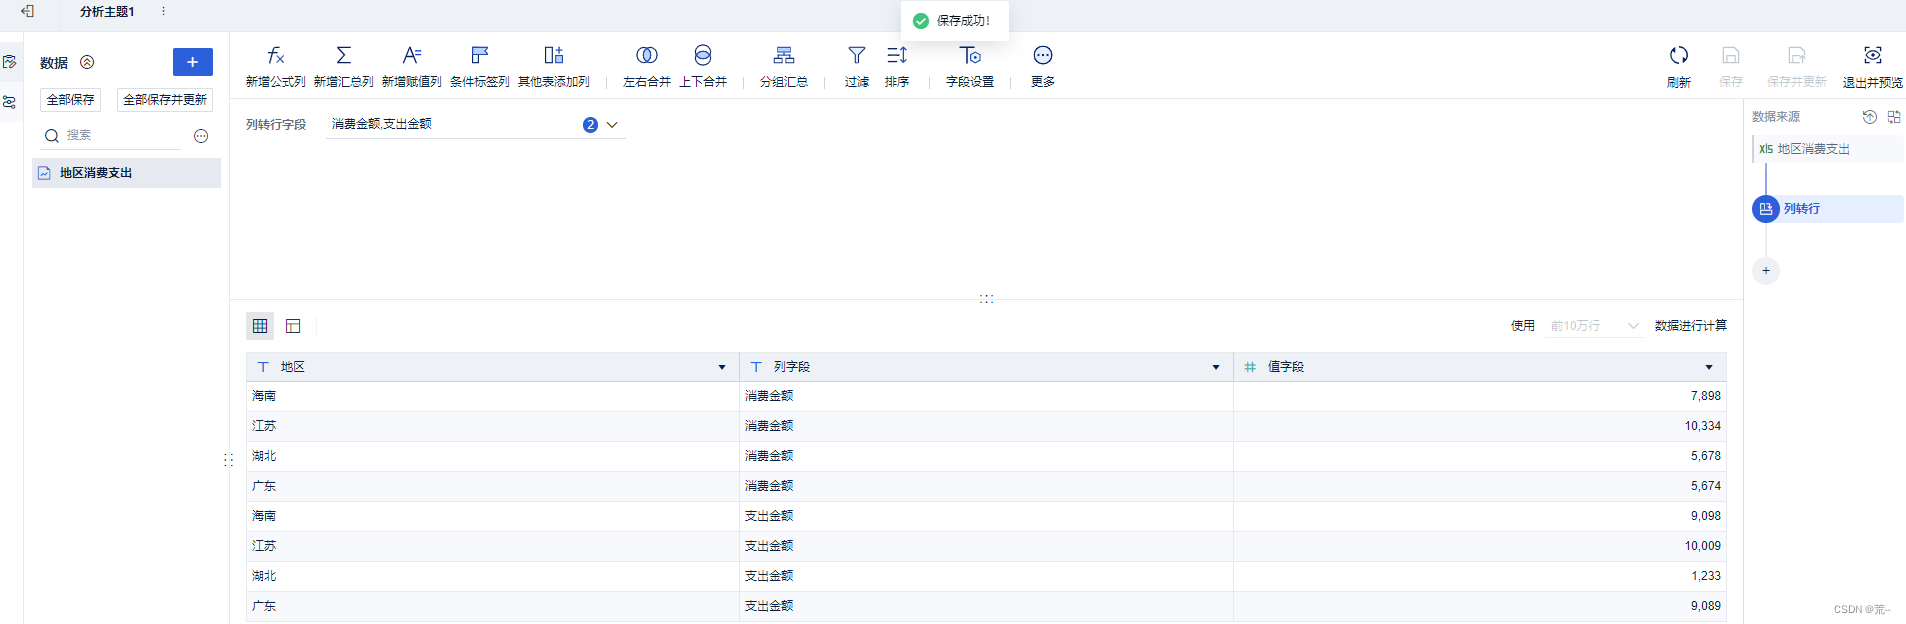Open the More tools menu
This screenshot has height=624, width=1906.
pos(1043,66)
